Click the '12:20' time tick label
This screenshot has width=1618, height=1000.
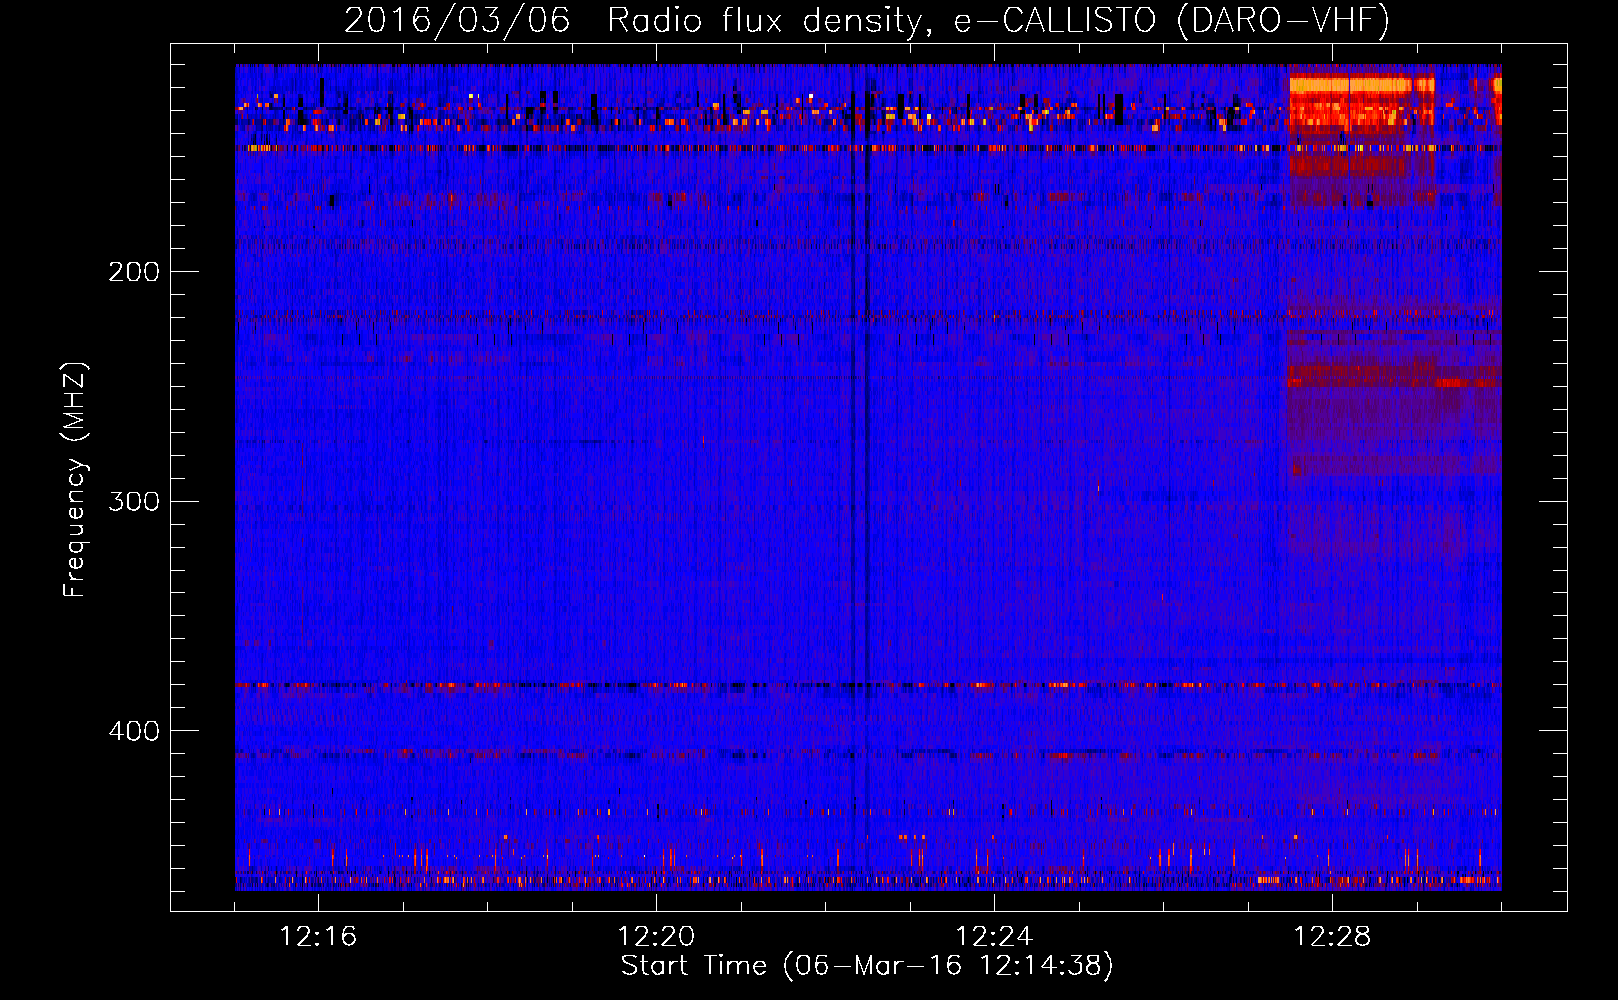pos(656,937)
